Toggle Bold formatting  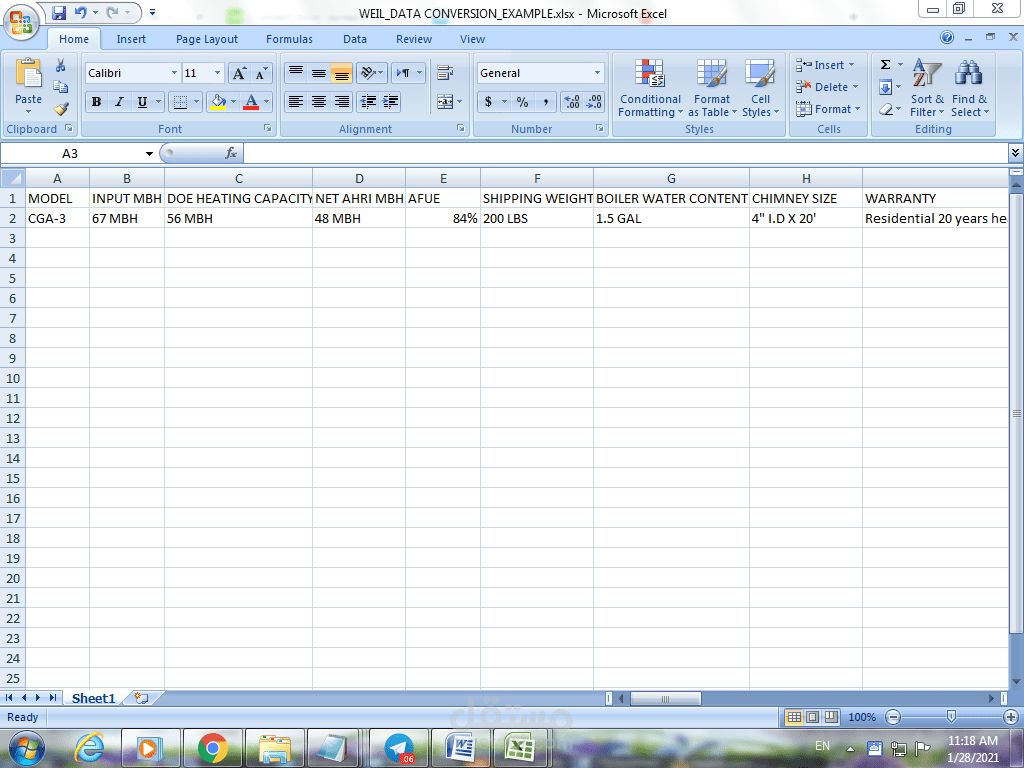97,102
